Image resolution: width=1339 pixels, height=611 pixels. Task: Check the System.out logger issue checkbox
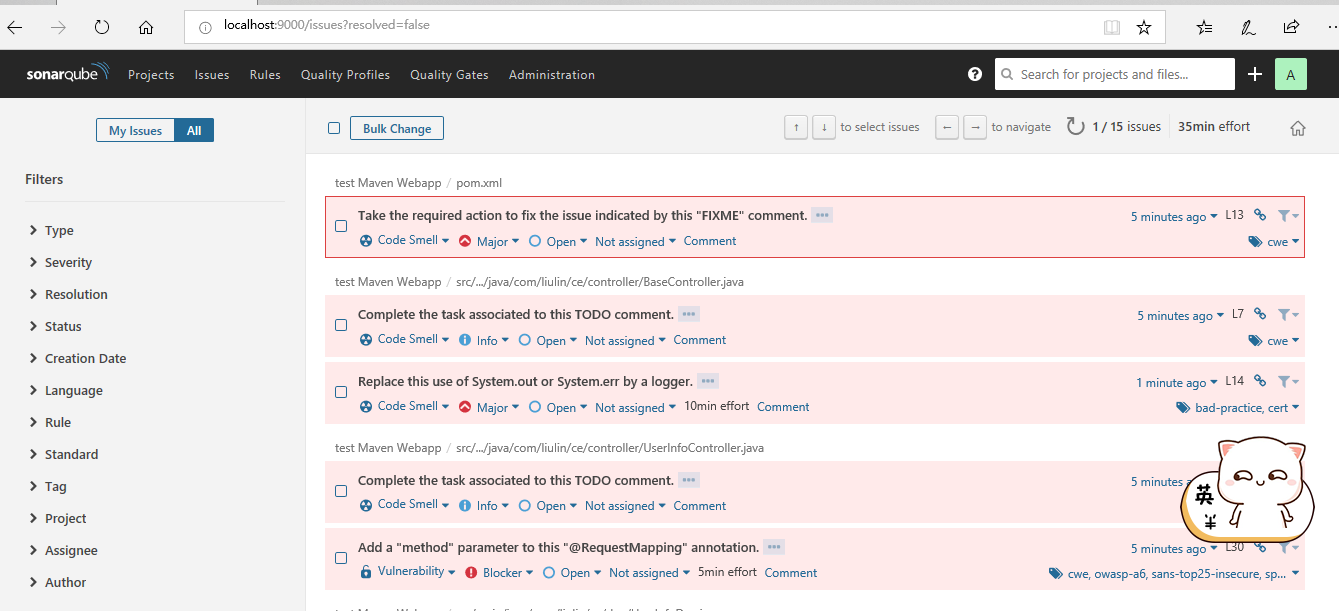pyautogui.click(x=341, y=392)
